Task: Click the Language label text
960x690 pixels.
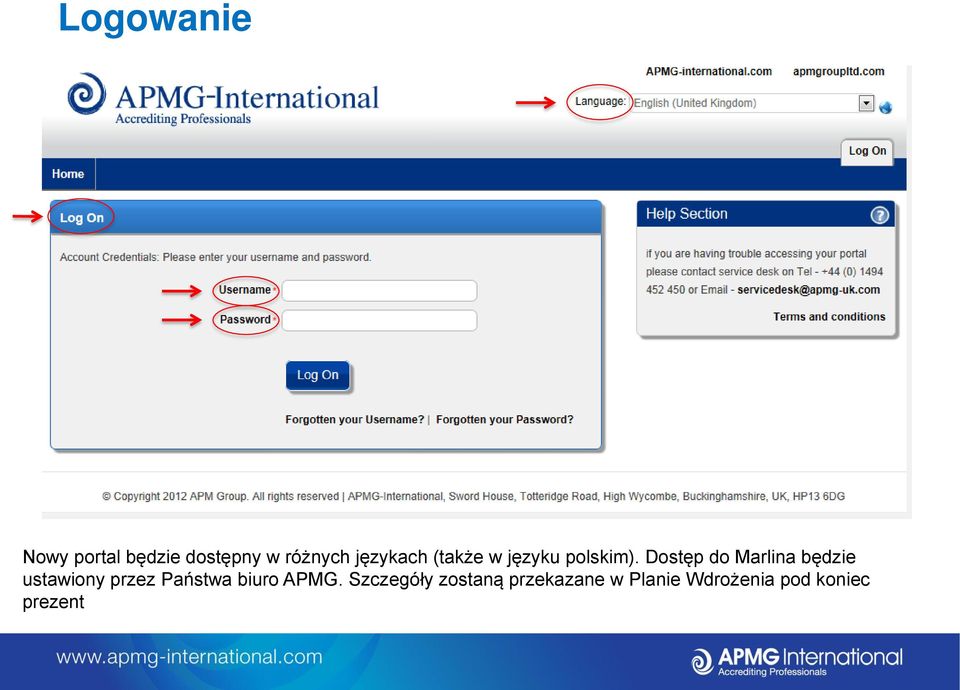Action: click(600, 102)
